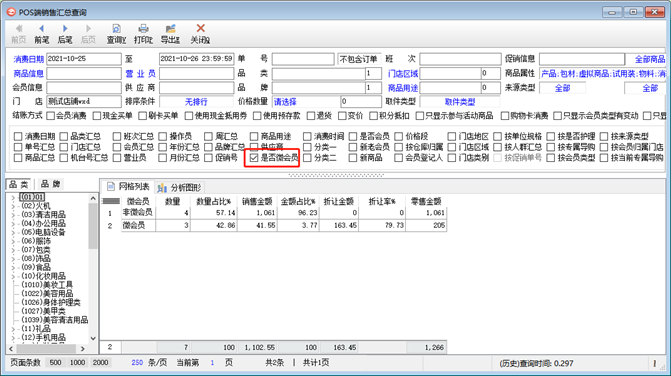Click the greyed last page (后页) icon
This screenshot has width=671, height=376.
[x=88, y=29]
